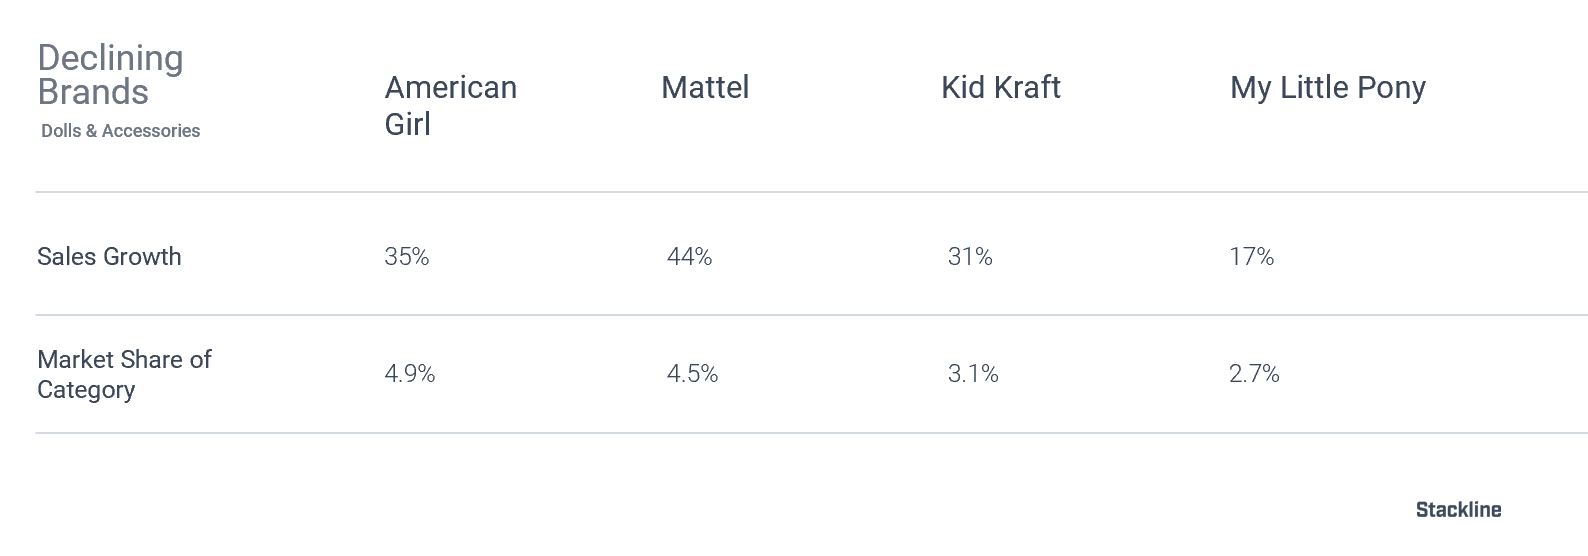
Task: Click the My Little Pony column header
Action: click(x=1328, y=88)
